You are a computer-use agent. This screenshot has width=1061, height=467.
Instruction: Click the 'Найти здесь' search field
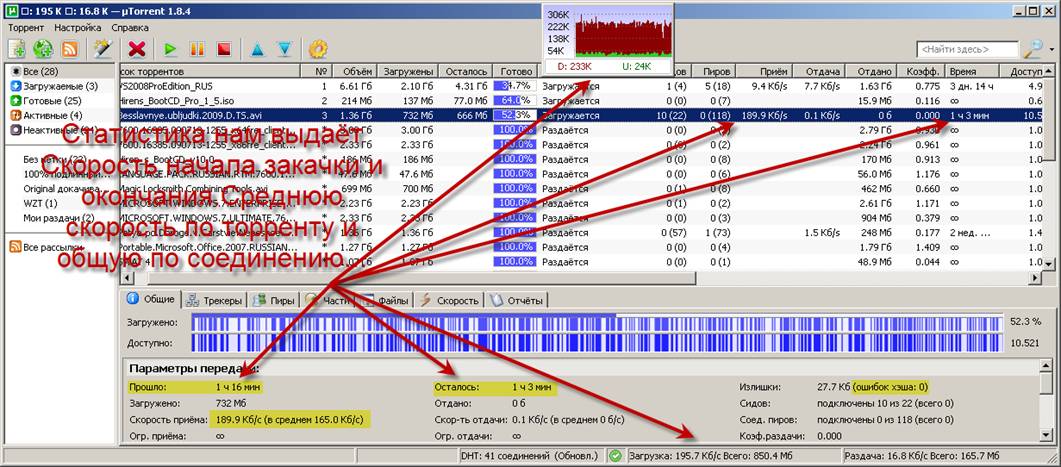click(965, 48)
